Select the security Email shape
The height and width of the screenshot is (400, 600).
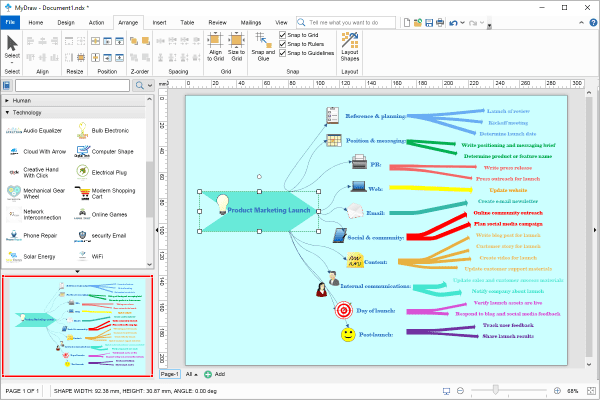(x=100, y=235)
